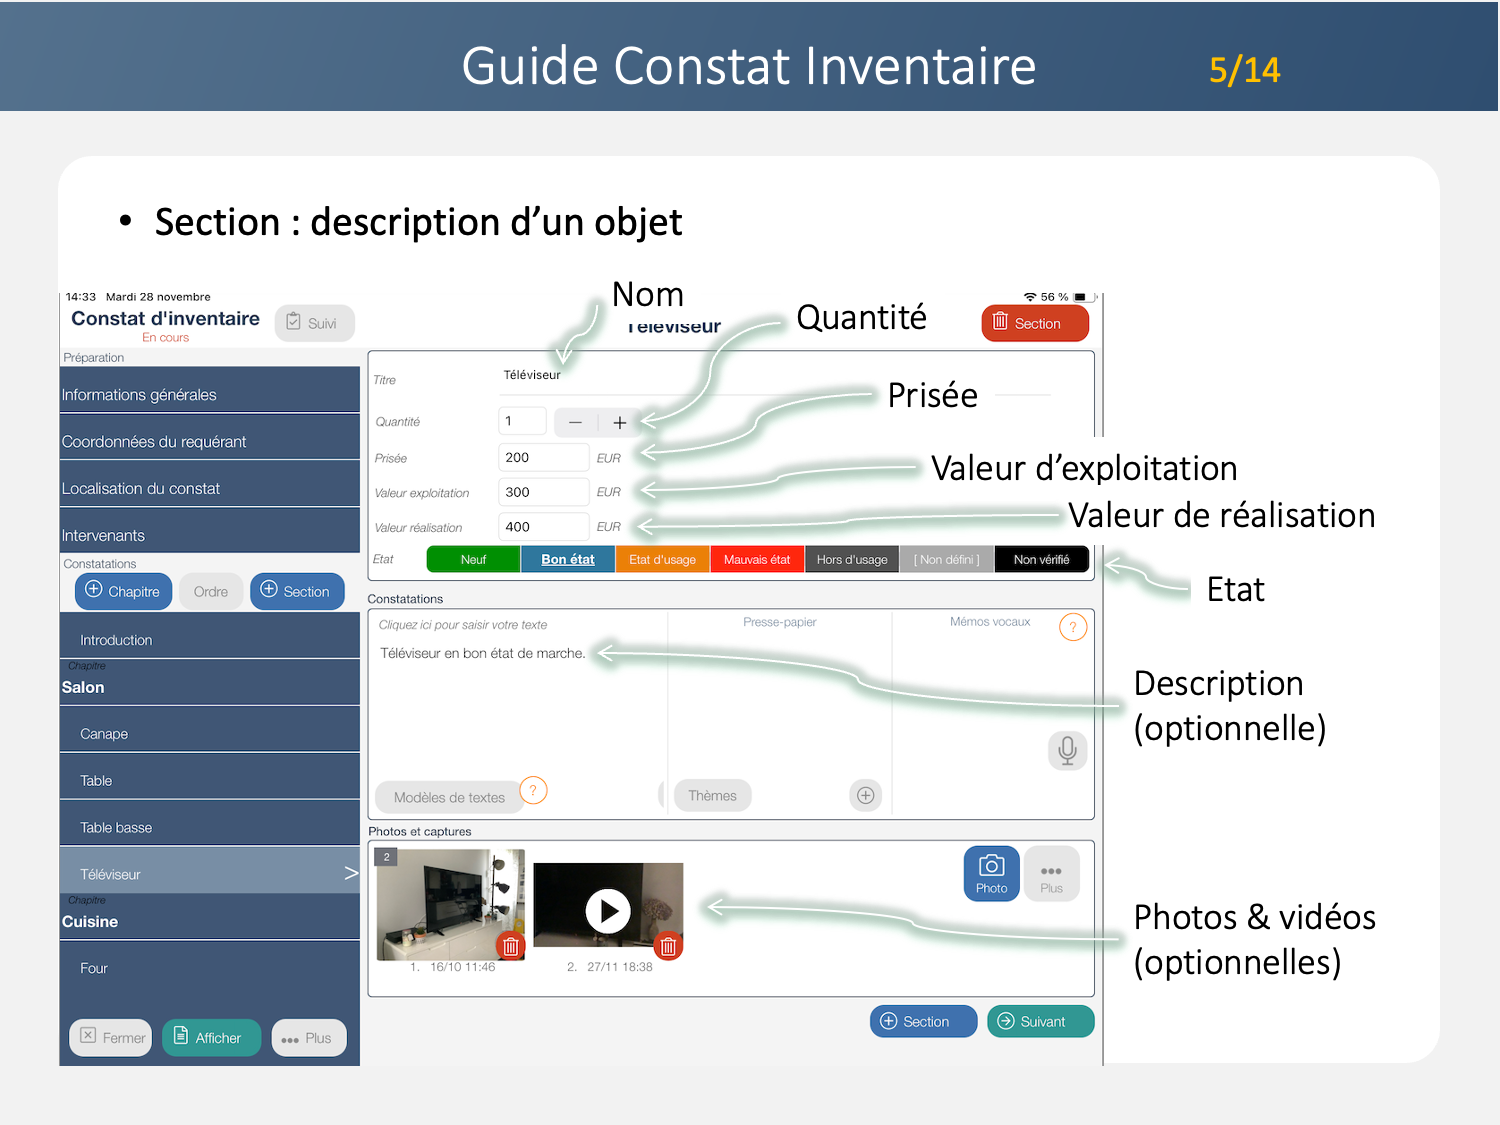Image resolution: width=1500 pixels, height=1125 pixels.
Task: Expand the Téléviseur section chevron
Action: point(350,873)
